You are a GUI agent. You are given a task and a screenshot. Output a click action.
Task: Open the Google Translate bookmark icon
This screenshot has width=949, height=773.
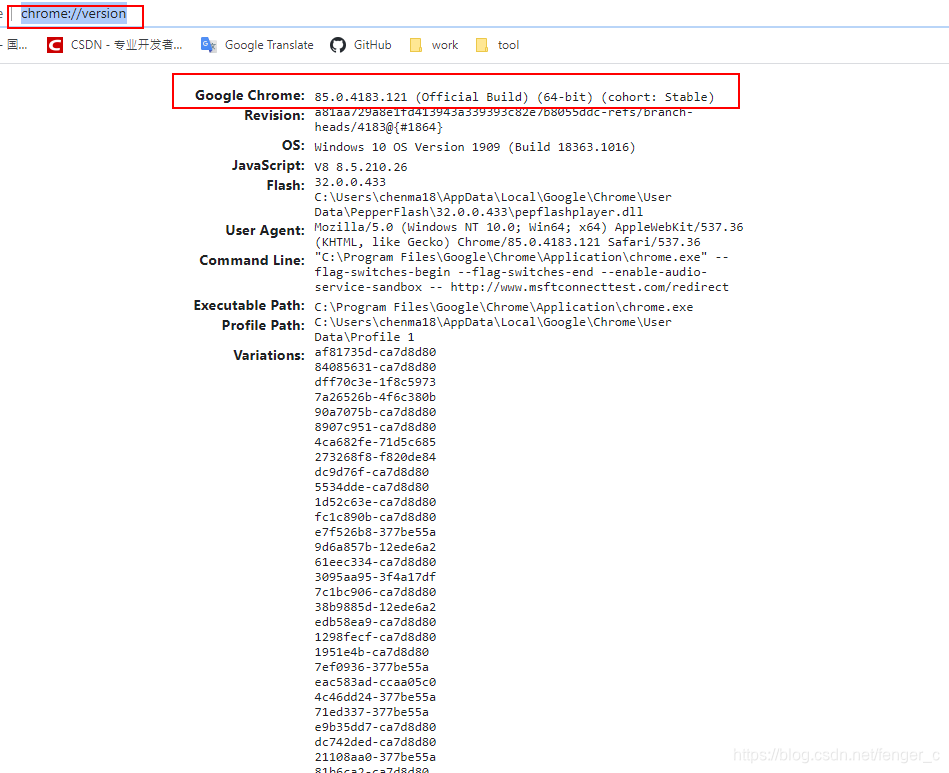(209, 45)
